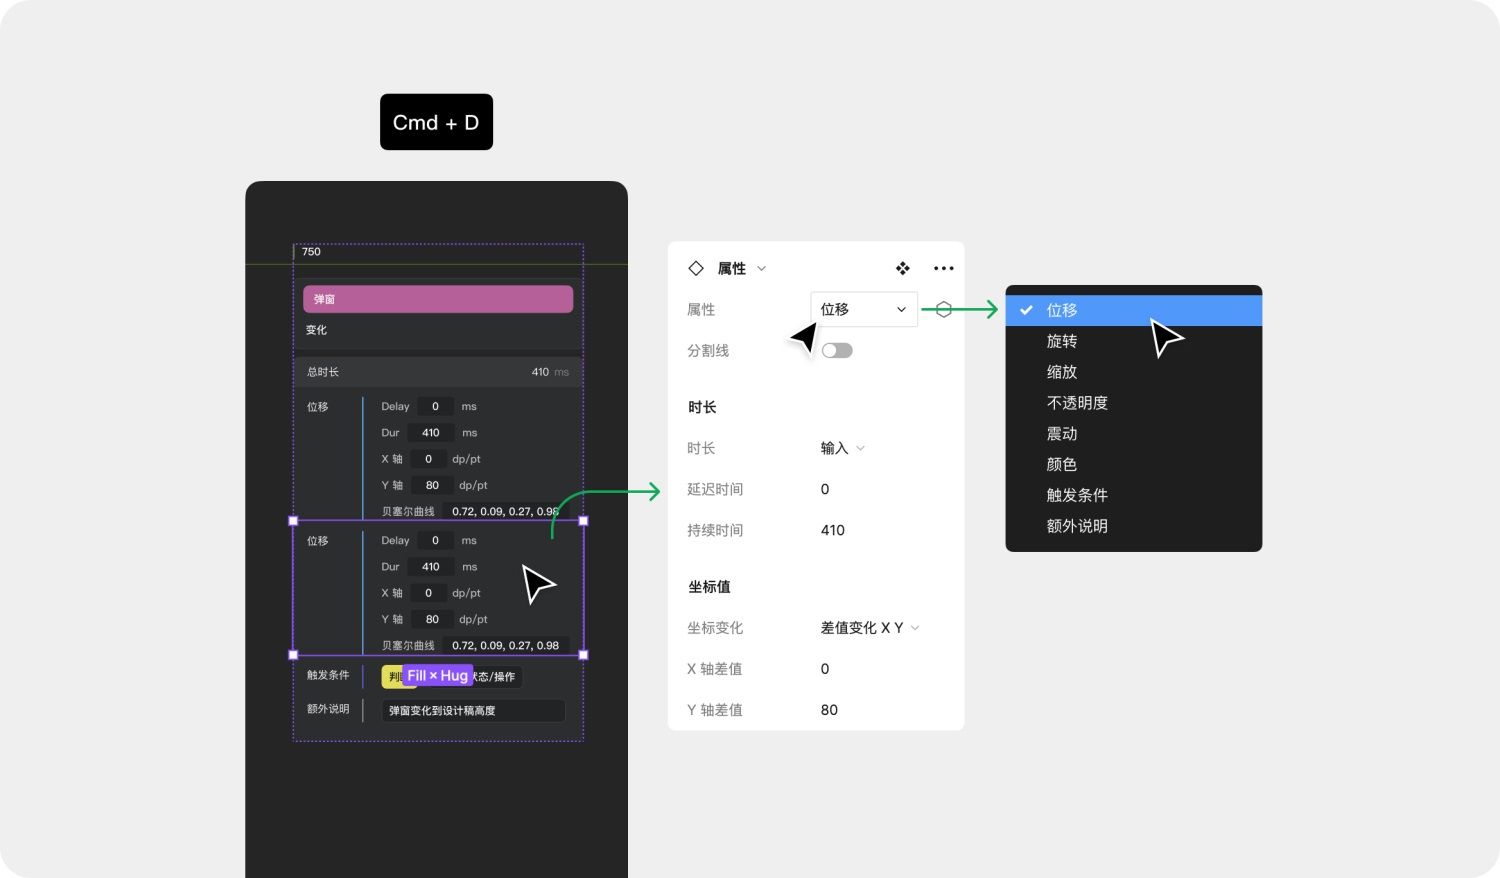Click the Cmd + D shortcut badge
Viewport: 1500px width, 878px height.
click(436, 122)
